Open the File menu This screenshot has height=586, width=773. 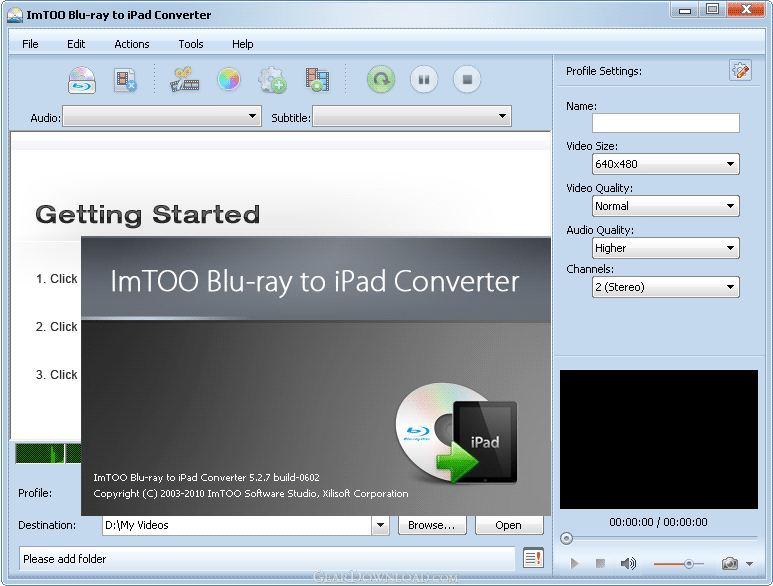pos(30,44)
